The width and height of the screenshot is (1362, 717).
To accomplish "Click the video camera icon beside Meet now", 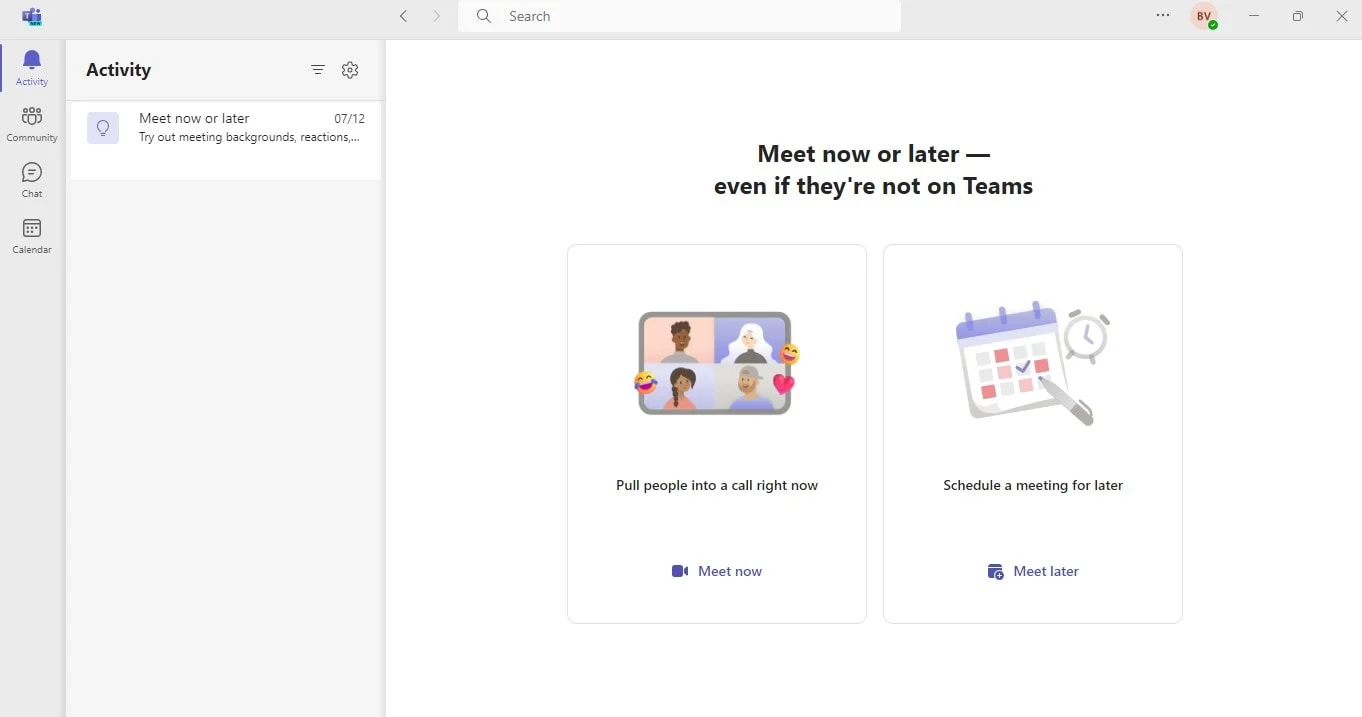I will 680,571.
